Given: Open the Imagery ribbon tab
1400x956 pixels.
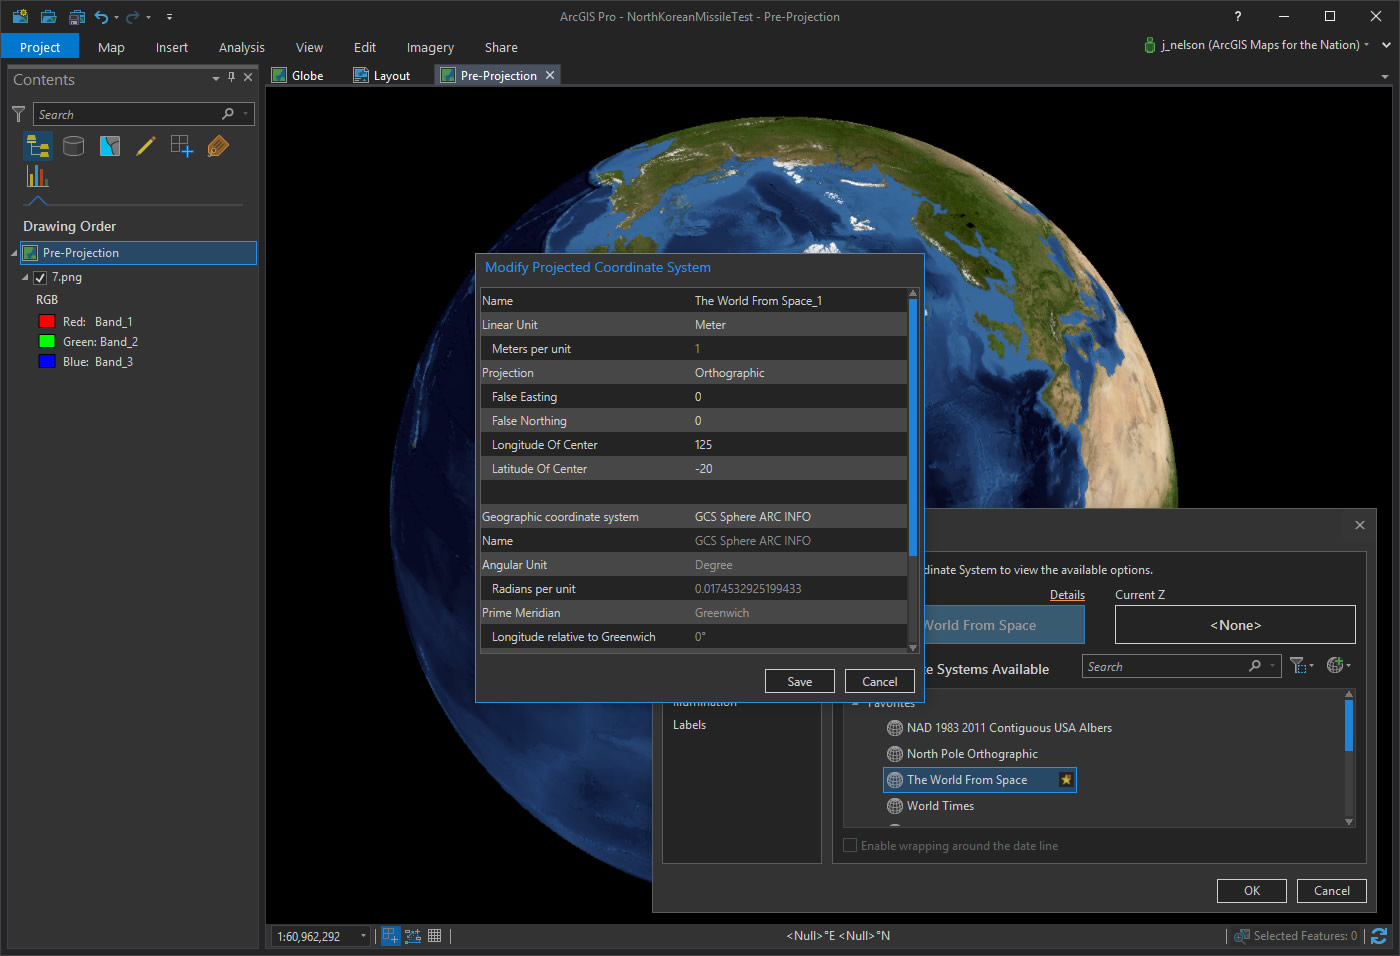Looking at the screenshot, I should 430,47.
